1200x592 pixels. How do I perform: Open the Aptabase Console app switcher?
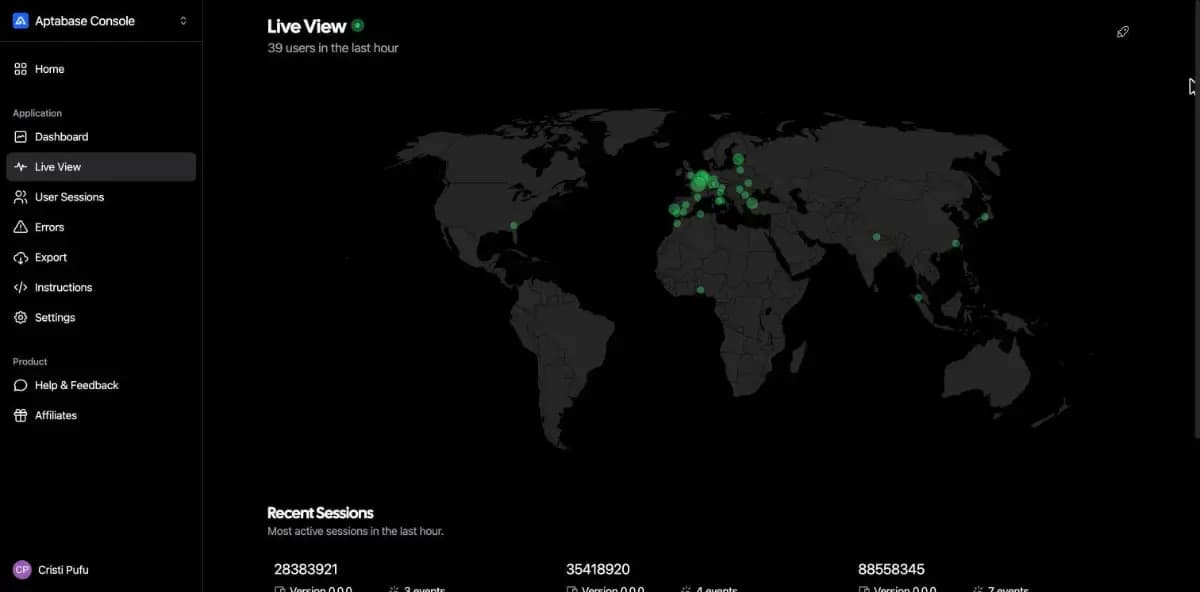101,21
